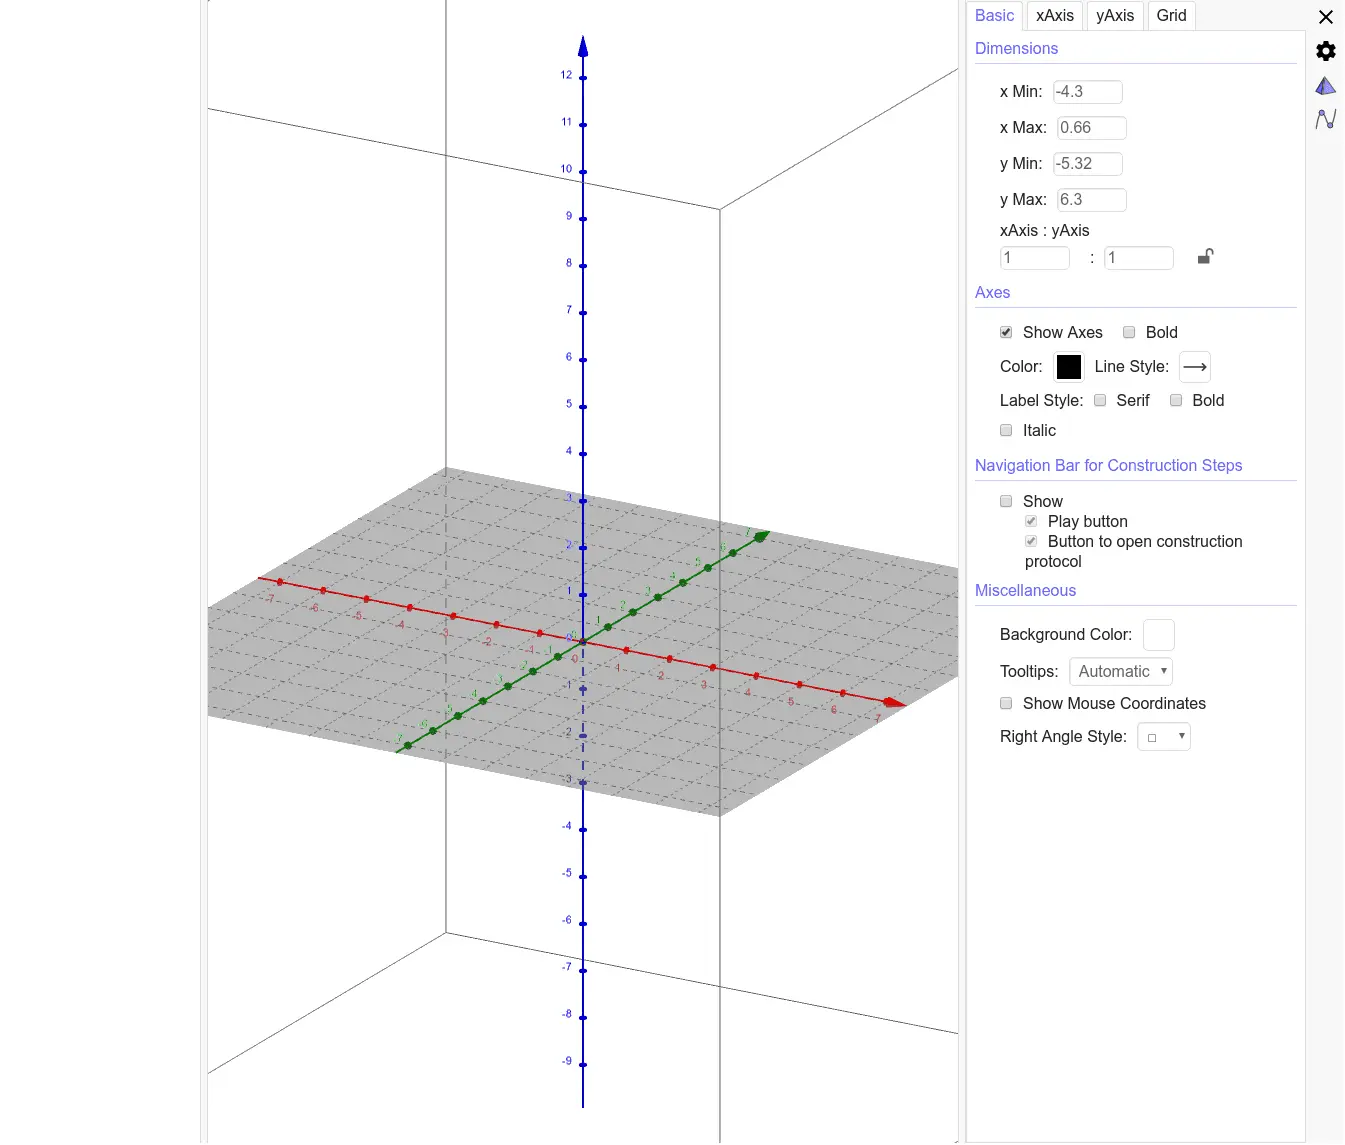Open the Right Angle Style dropdown

click(1163, 736)
